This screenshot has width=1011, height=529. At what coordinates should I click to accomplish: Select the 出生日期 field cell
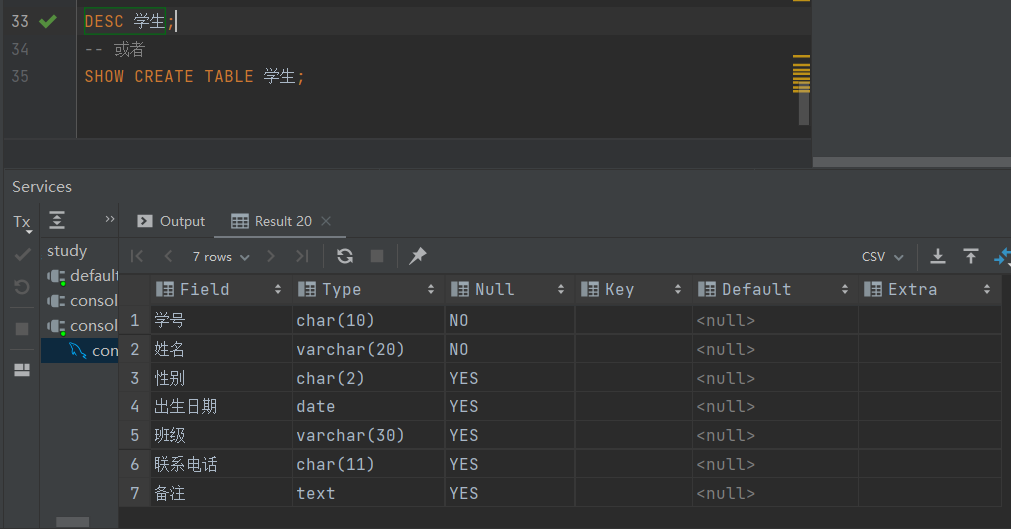(221, 406)
